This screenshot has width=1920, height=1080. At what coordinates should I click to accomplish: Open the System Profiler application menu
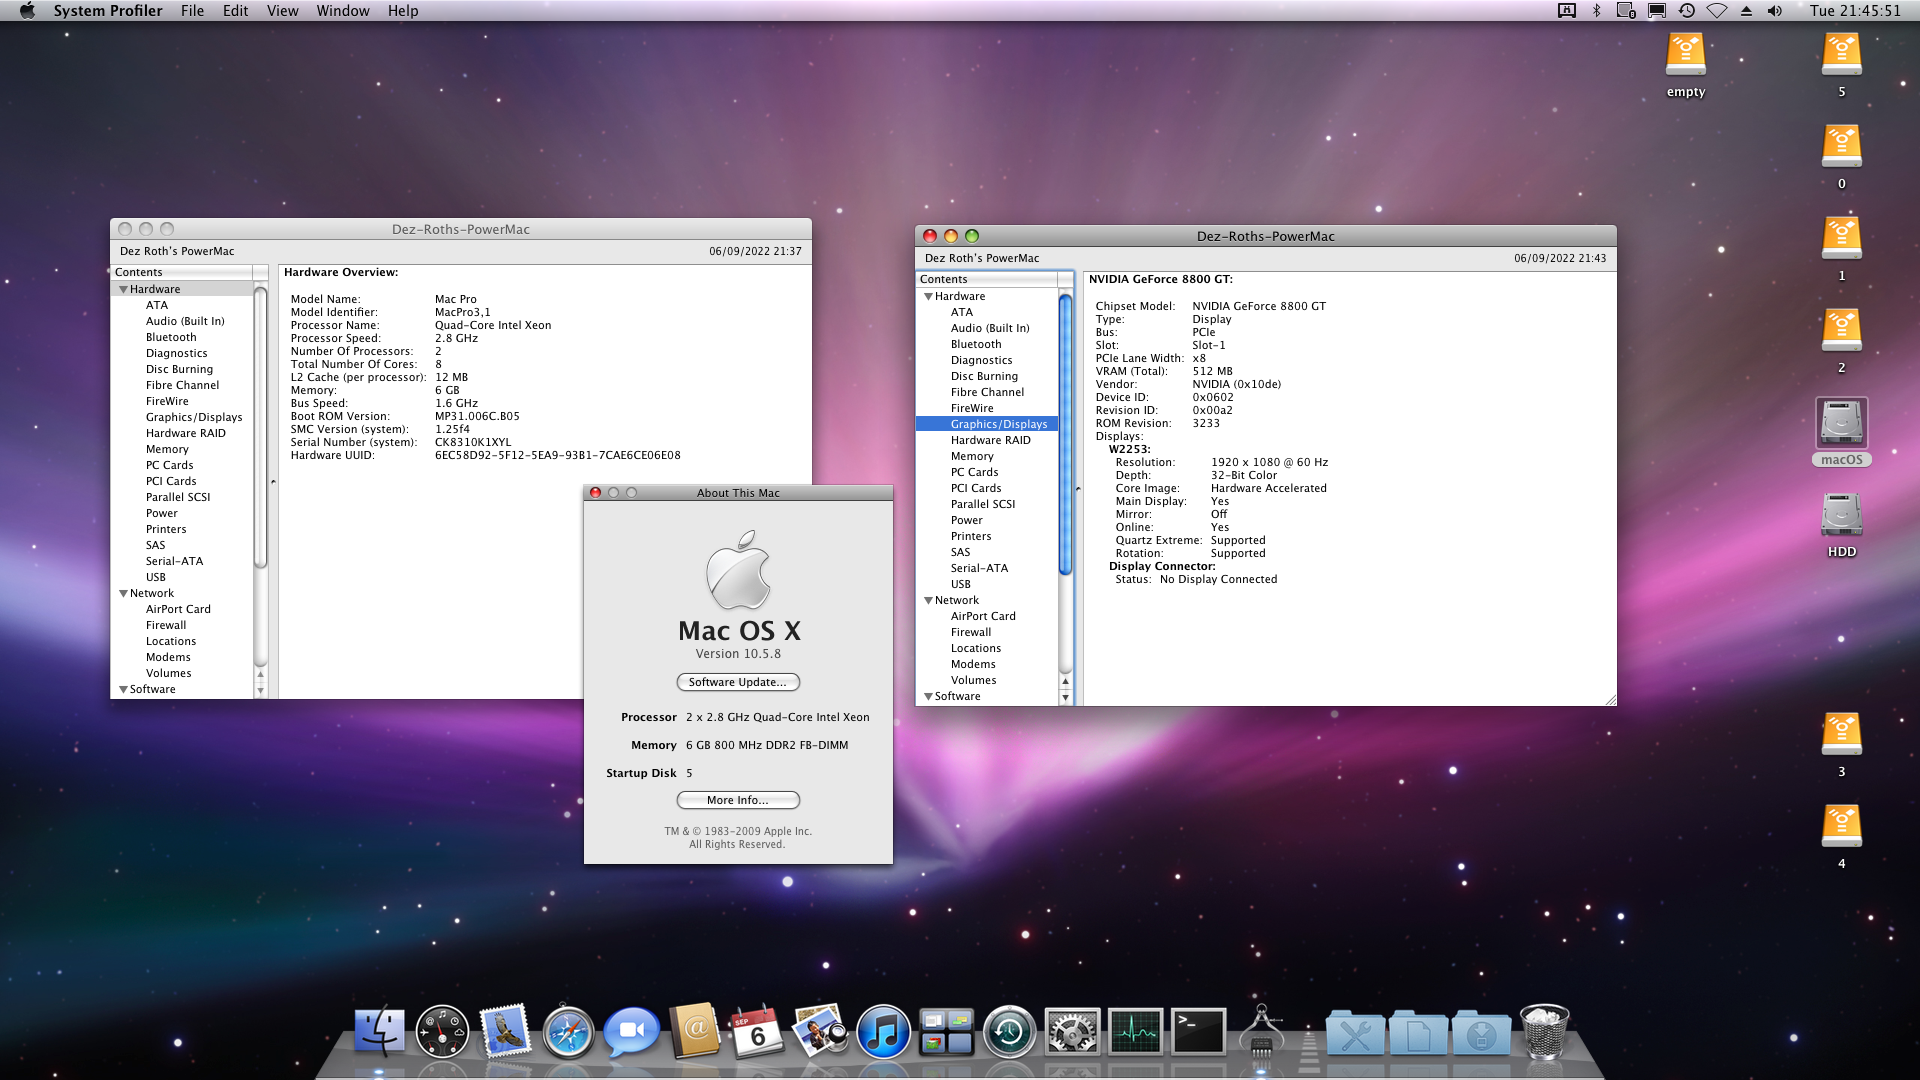(x=108, y=11)
